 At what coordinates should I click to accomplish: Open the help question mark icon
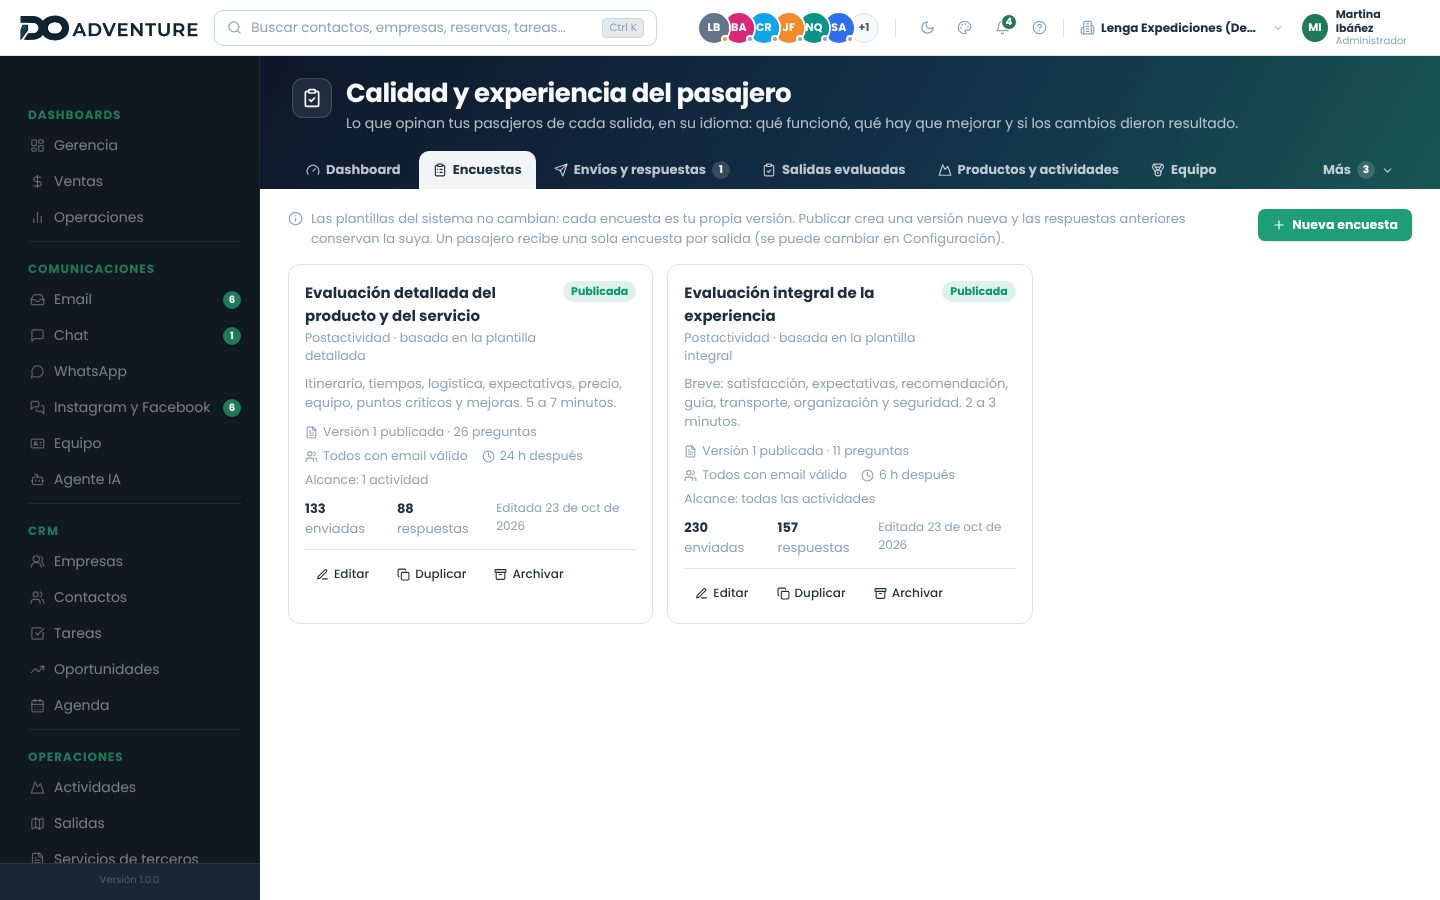(1039, 28)
